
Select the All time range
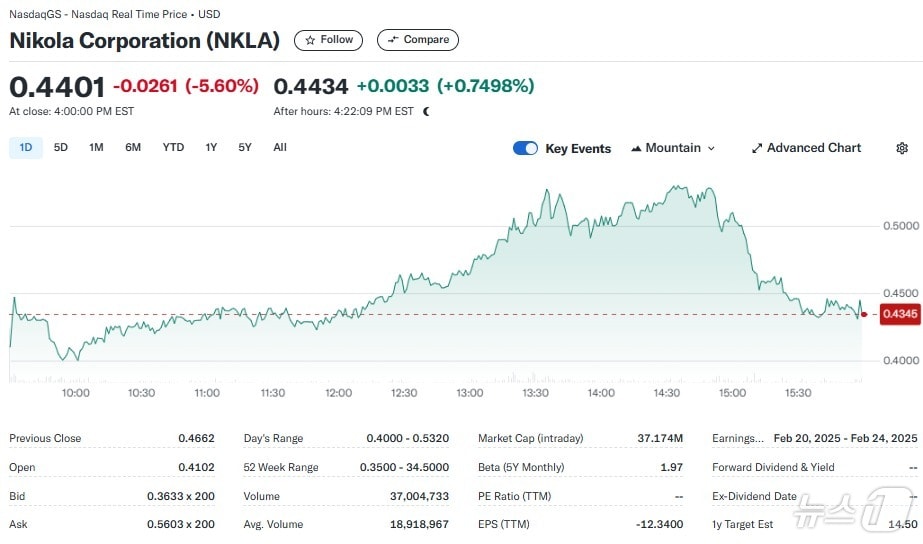point(280,148)
